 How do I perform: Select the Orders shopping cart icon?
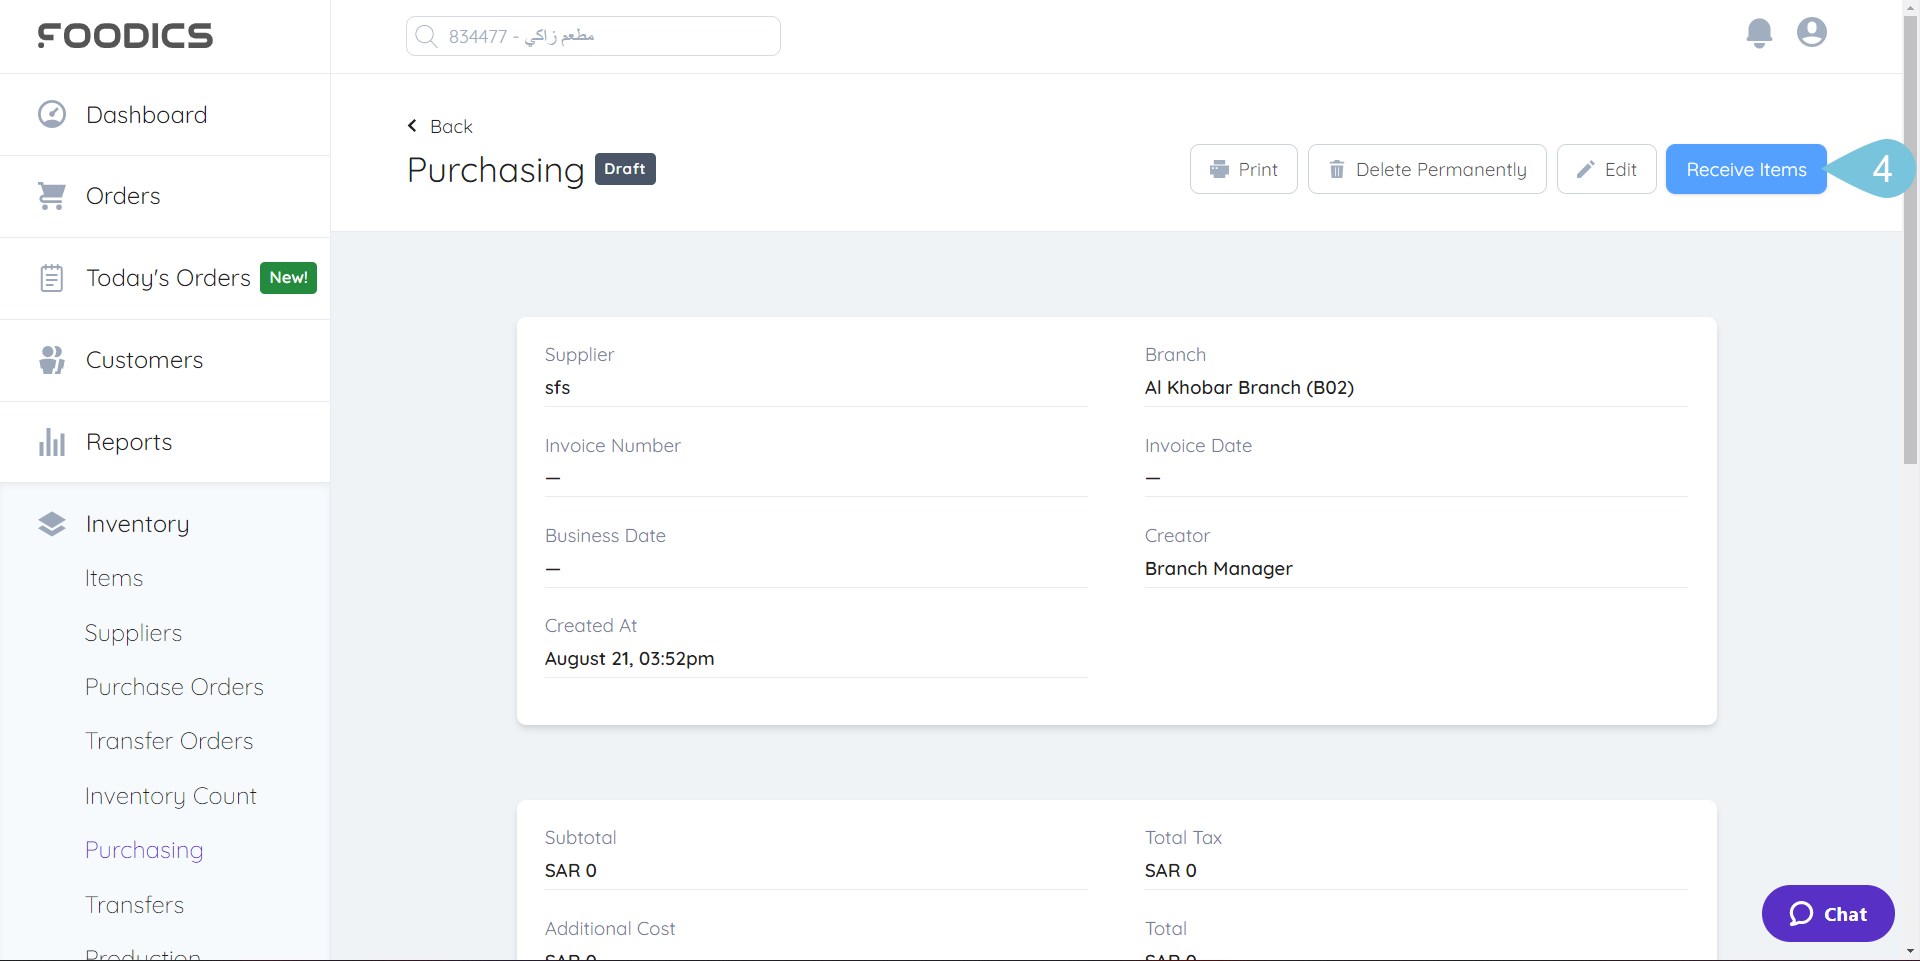pos(51,195)
